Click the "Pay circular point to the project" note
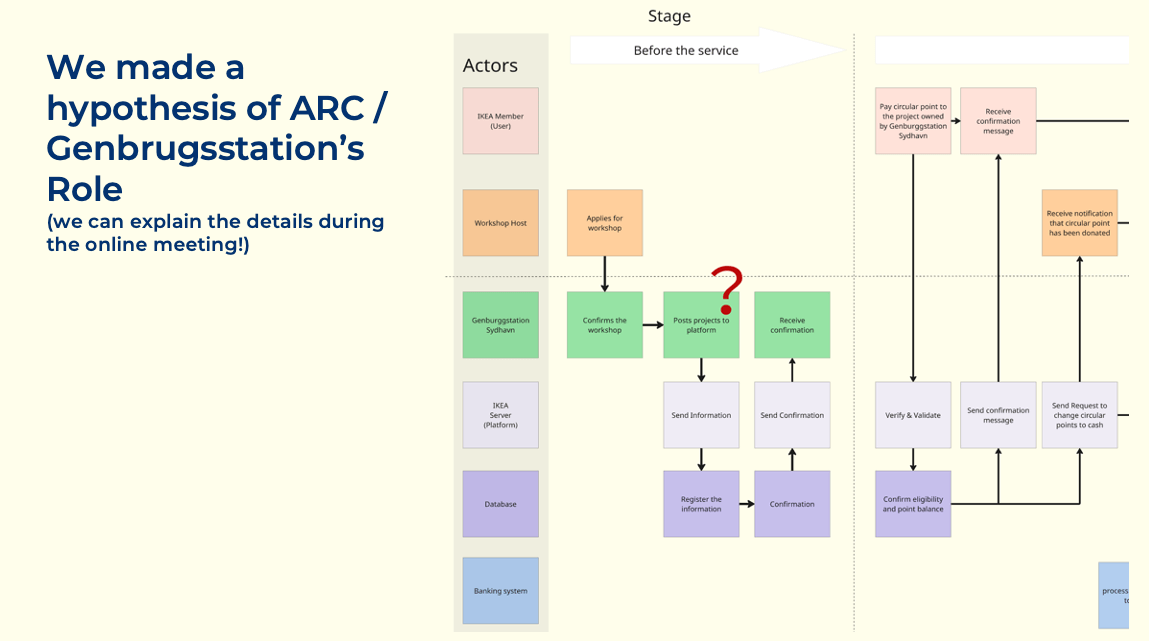 pyautogui.click(x=913, y=121)
